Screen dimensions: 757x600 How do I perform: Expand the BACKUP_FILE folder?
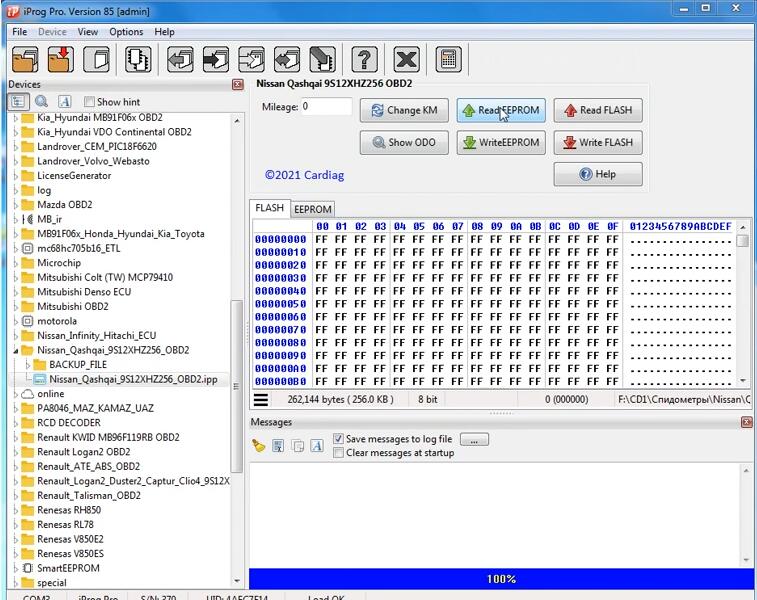pos(28,365)
